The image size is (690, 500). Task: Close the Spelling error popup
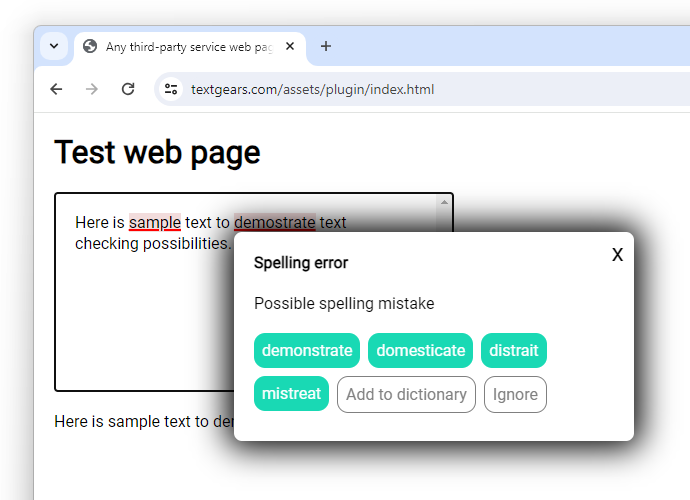(x=617, y=255)
